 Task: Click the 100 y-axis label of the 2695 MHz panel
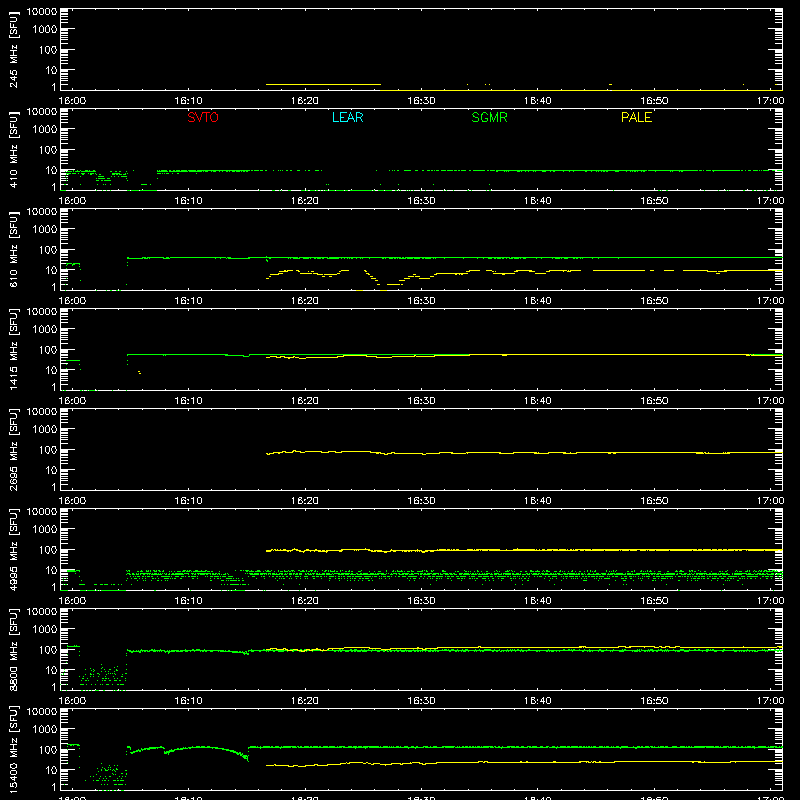coord(48,450)
